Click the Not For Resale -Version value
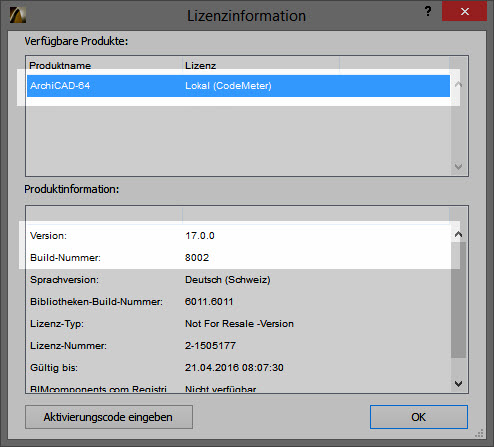Viewport: 494px width, 447px height. 239,324
